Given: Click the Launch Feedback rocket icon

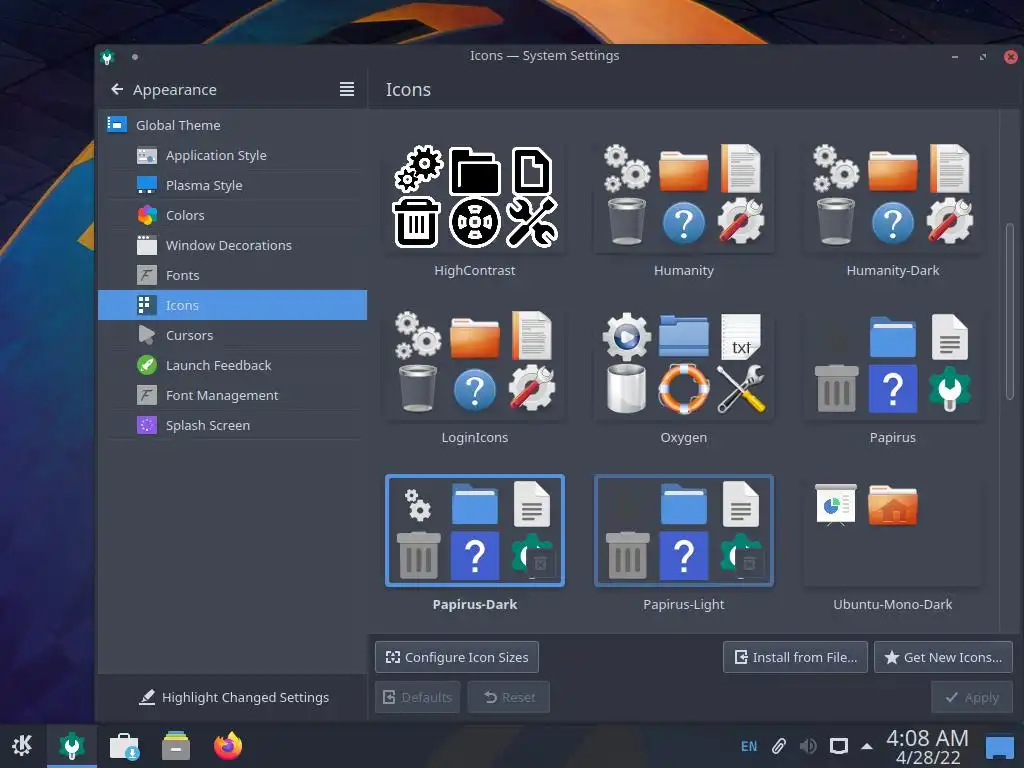Looking at the screenshot, I should click(147, 365).
